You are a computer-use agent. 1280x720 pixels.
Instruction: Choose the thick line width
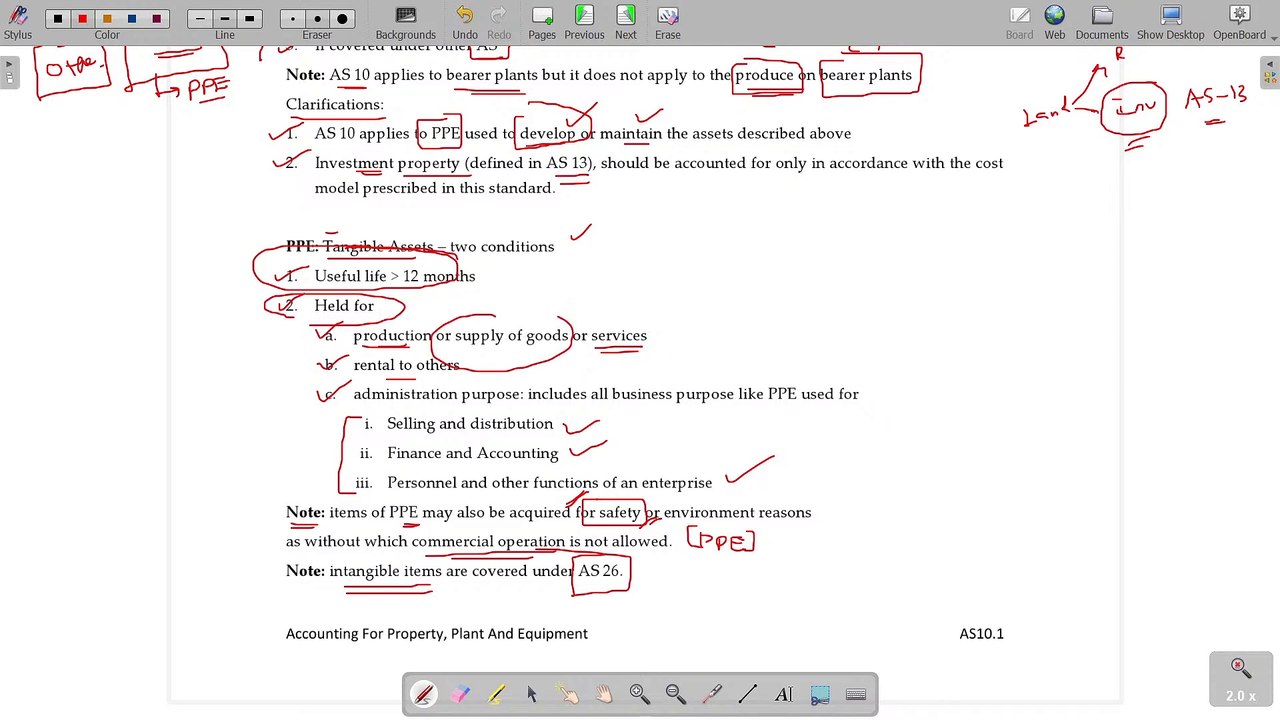[249, 19]
